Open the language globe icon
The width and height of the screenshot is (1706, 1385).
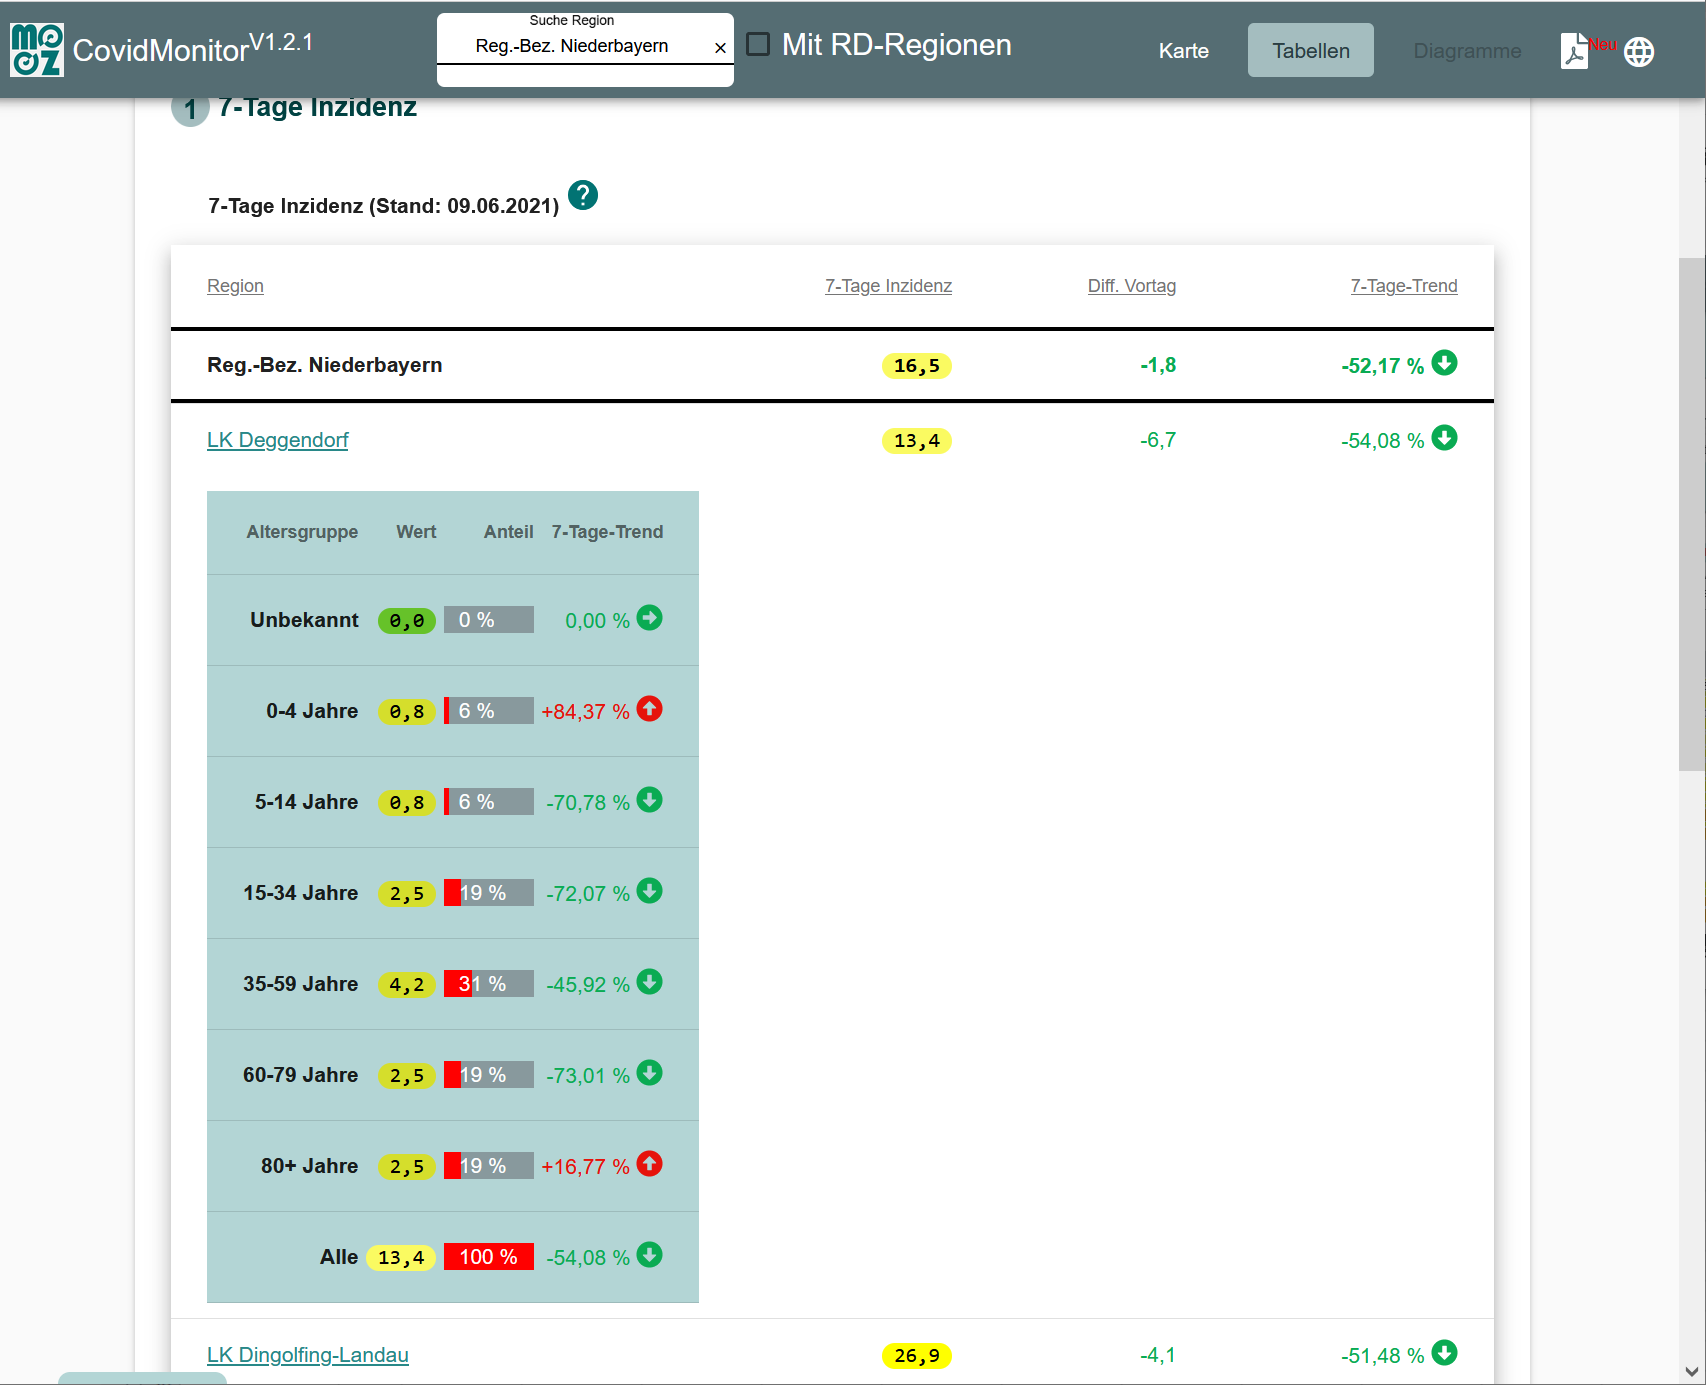1639,52
